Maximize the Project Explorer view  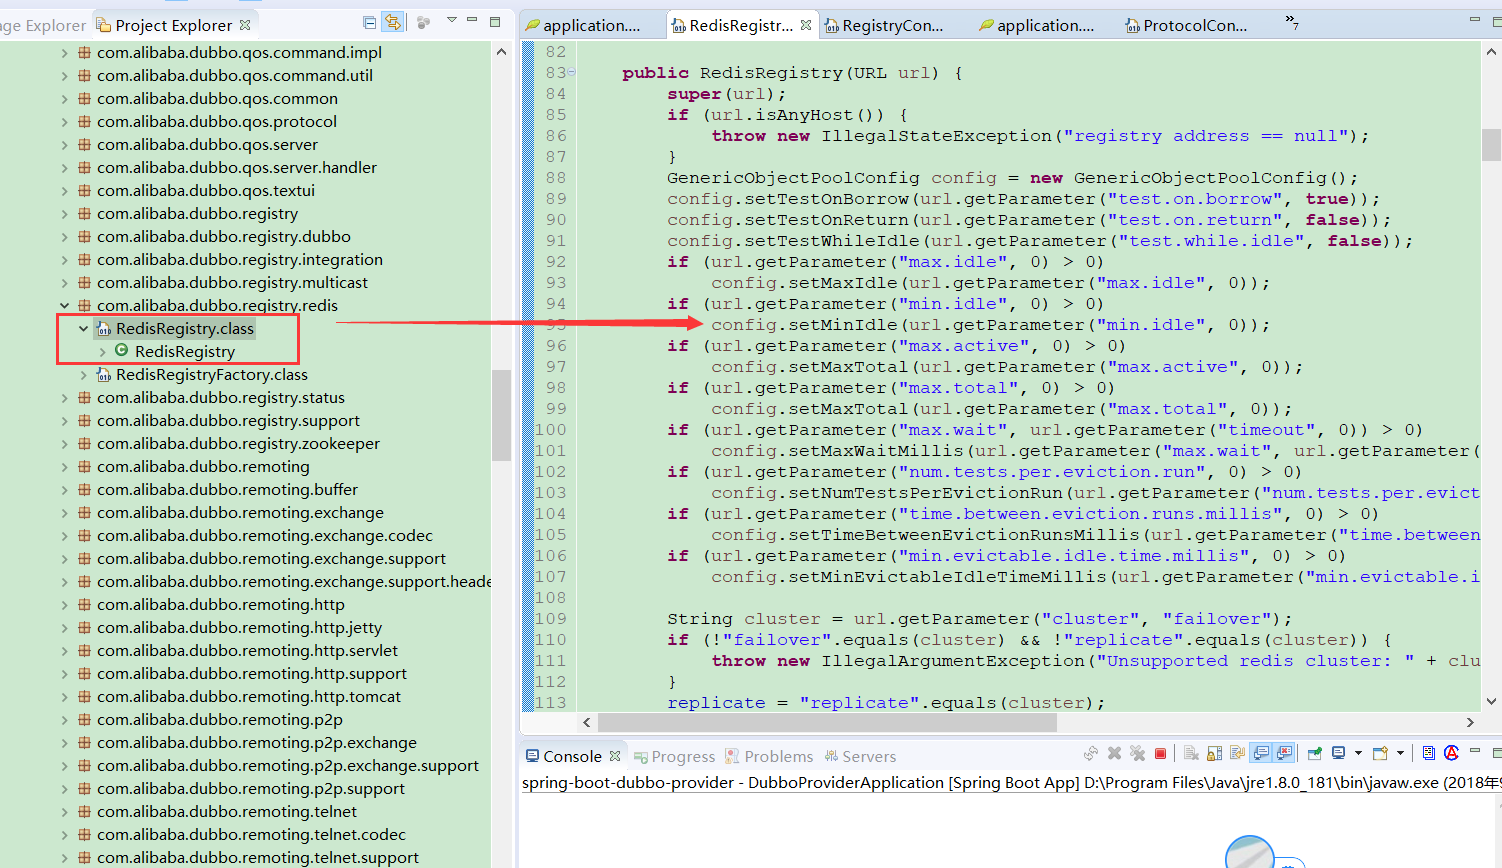(x=495, y=21)
